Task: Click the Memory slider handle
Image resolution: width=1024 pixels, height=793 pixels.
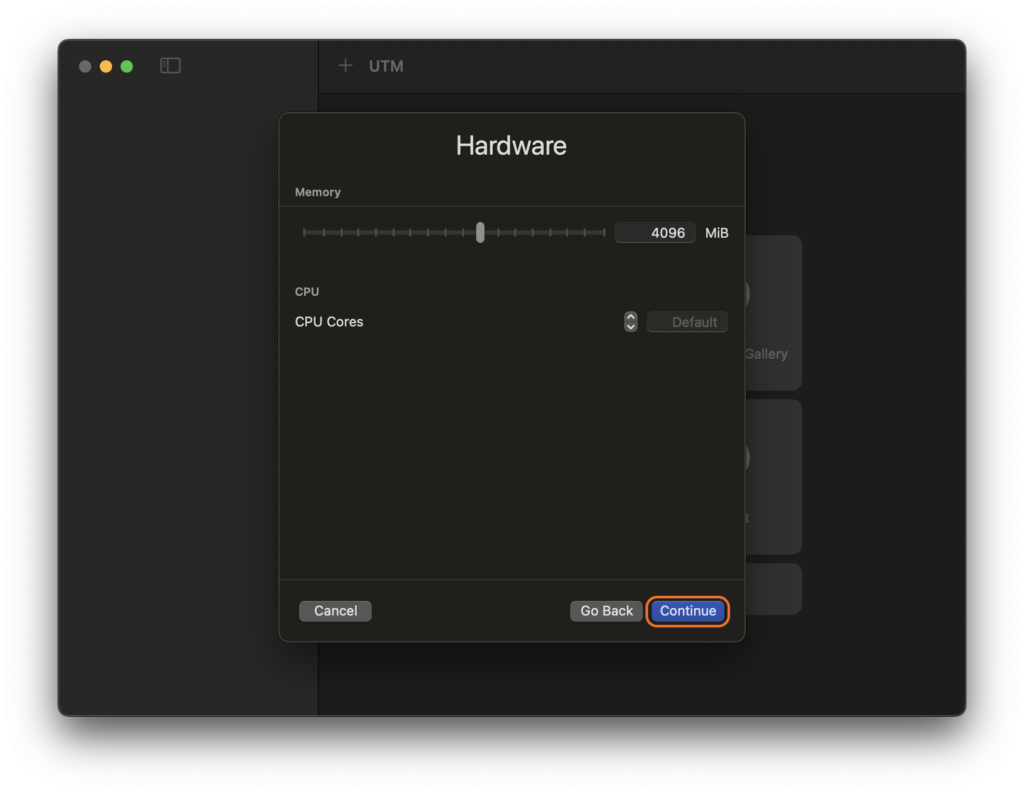Action: coord(480,232)
